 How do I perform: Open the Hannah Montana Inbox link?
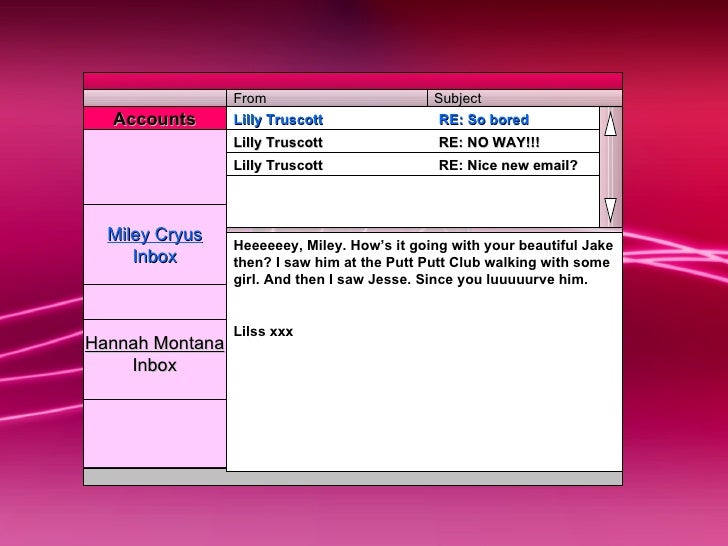tap(155, 354)
